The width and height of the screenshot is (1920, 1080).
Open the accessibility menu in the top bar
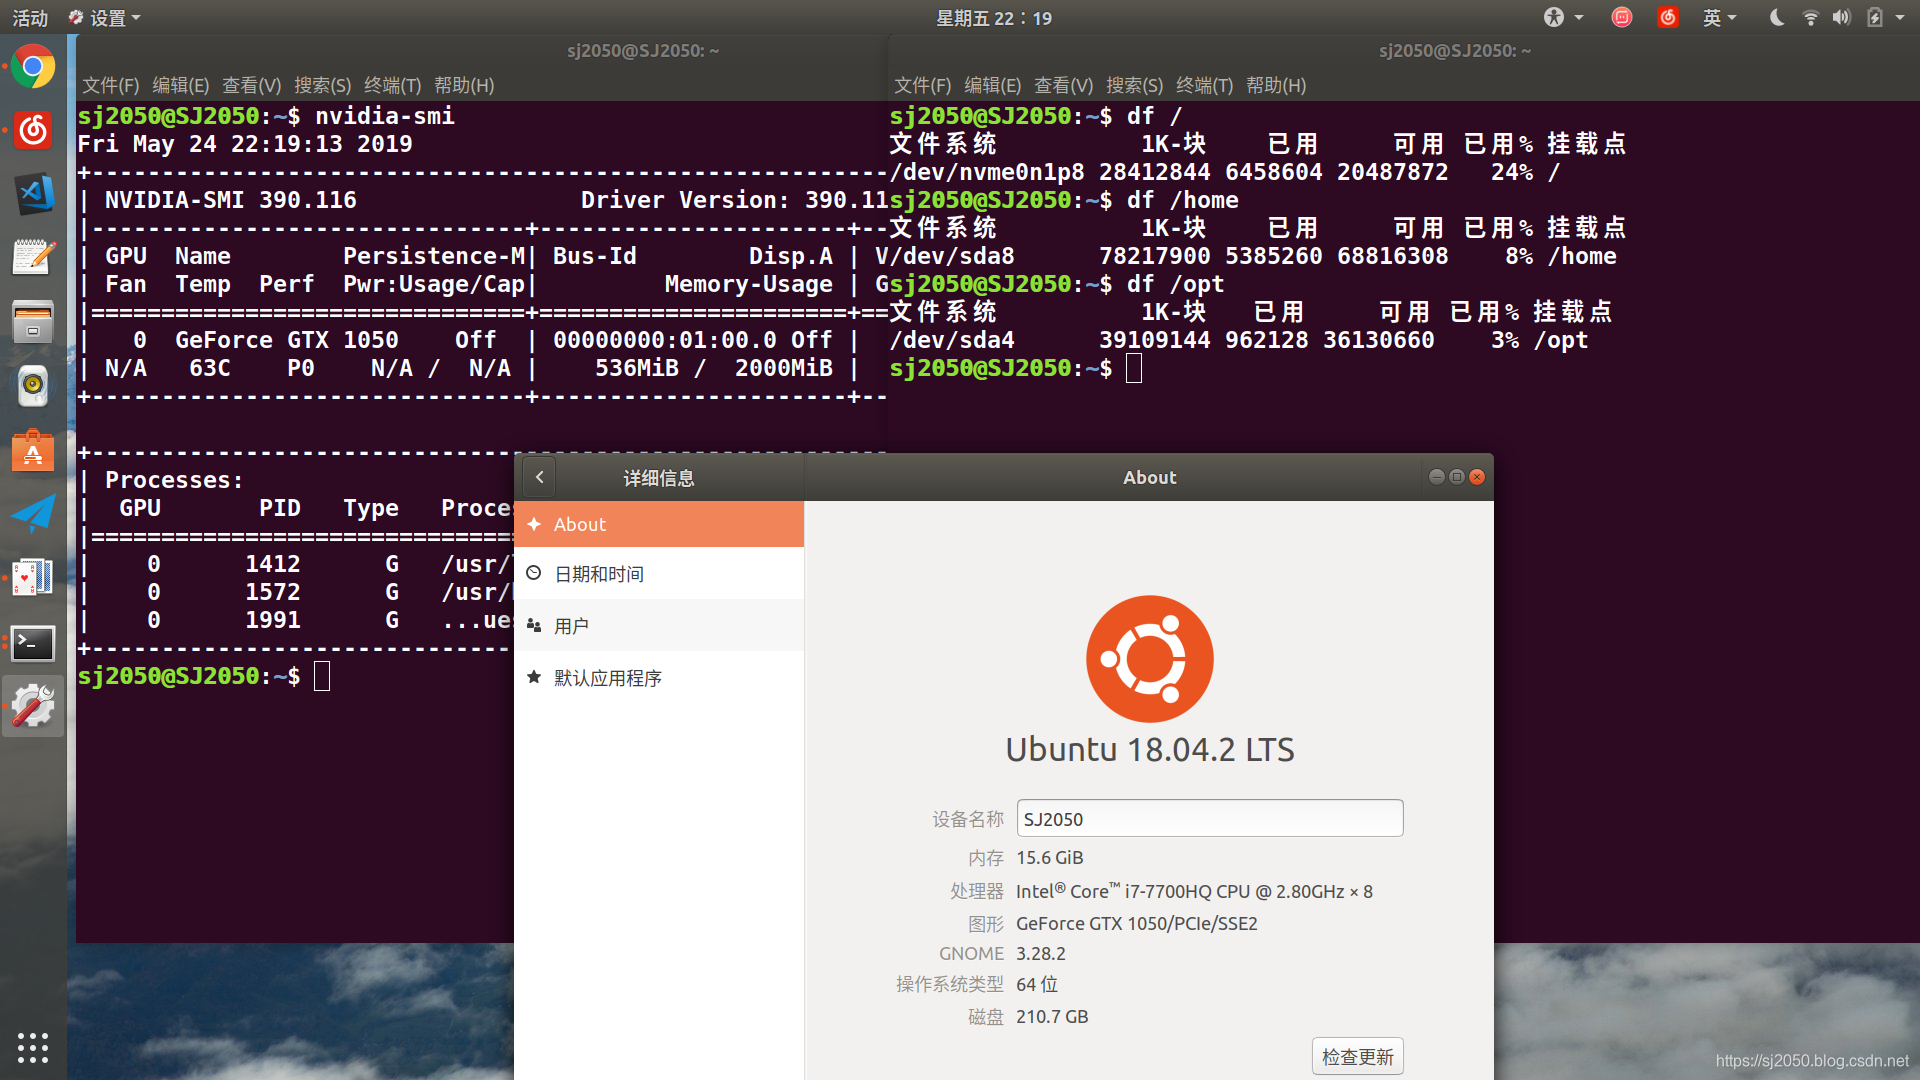coord(1563,17)
